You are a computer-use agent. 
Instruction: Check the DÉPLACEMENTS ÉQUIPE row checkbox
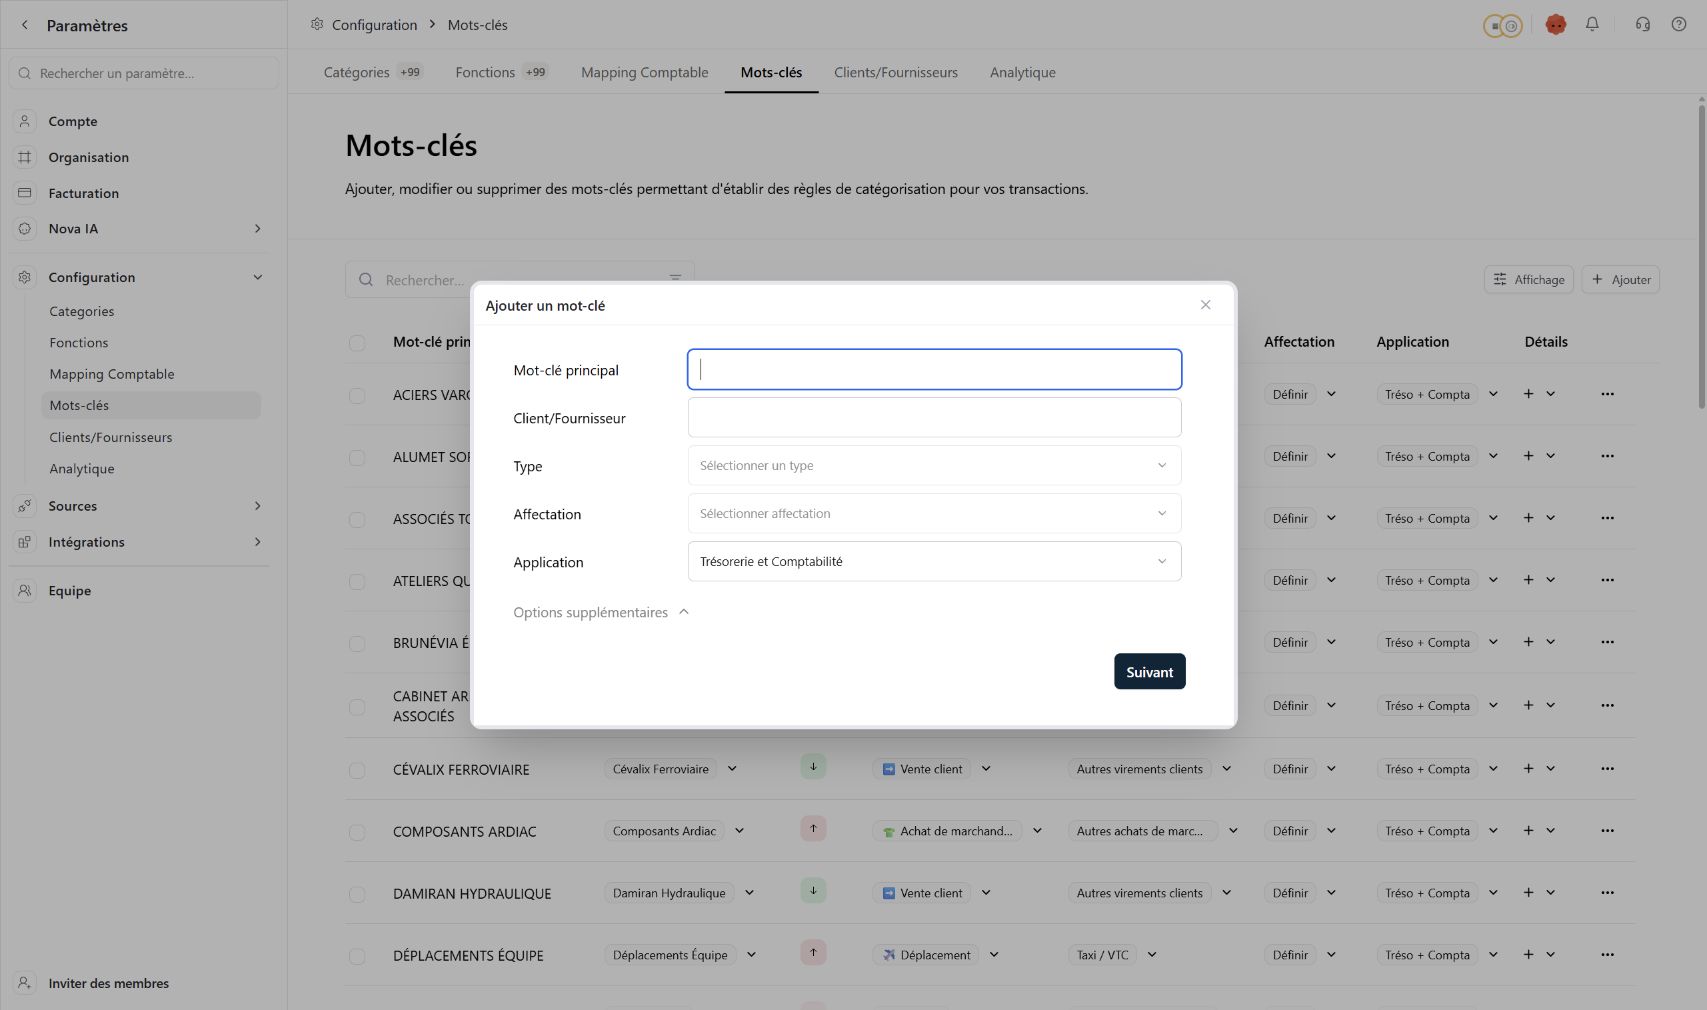pyautogui.click(x=357, y=957)
